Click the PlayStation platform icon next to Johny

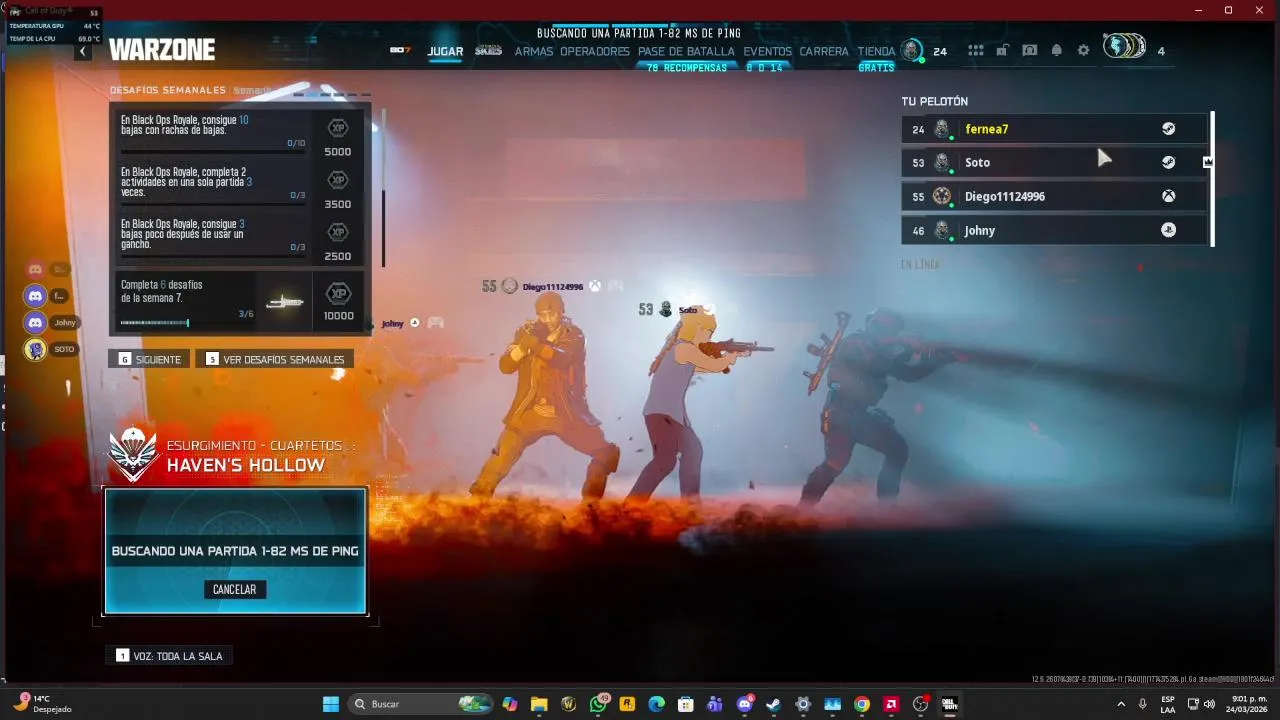pyautogui.click(x=1168, y=230)
